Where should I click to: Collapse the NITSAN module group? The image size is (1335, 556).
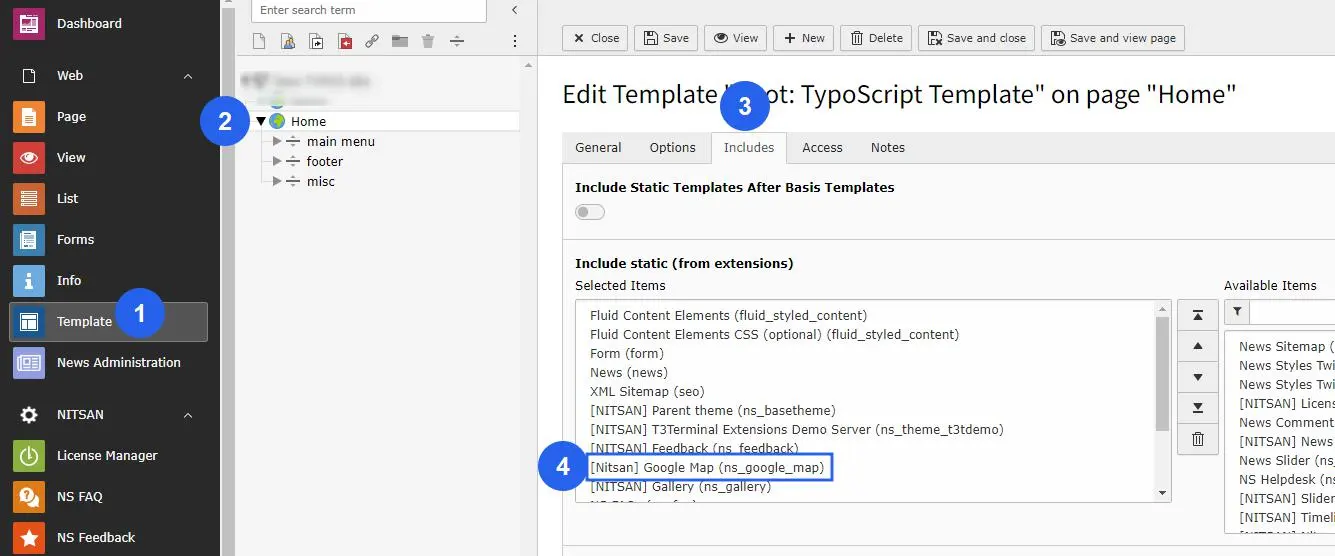(188, 415)
